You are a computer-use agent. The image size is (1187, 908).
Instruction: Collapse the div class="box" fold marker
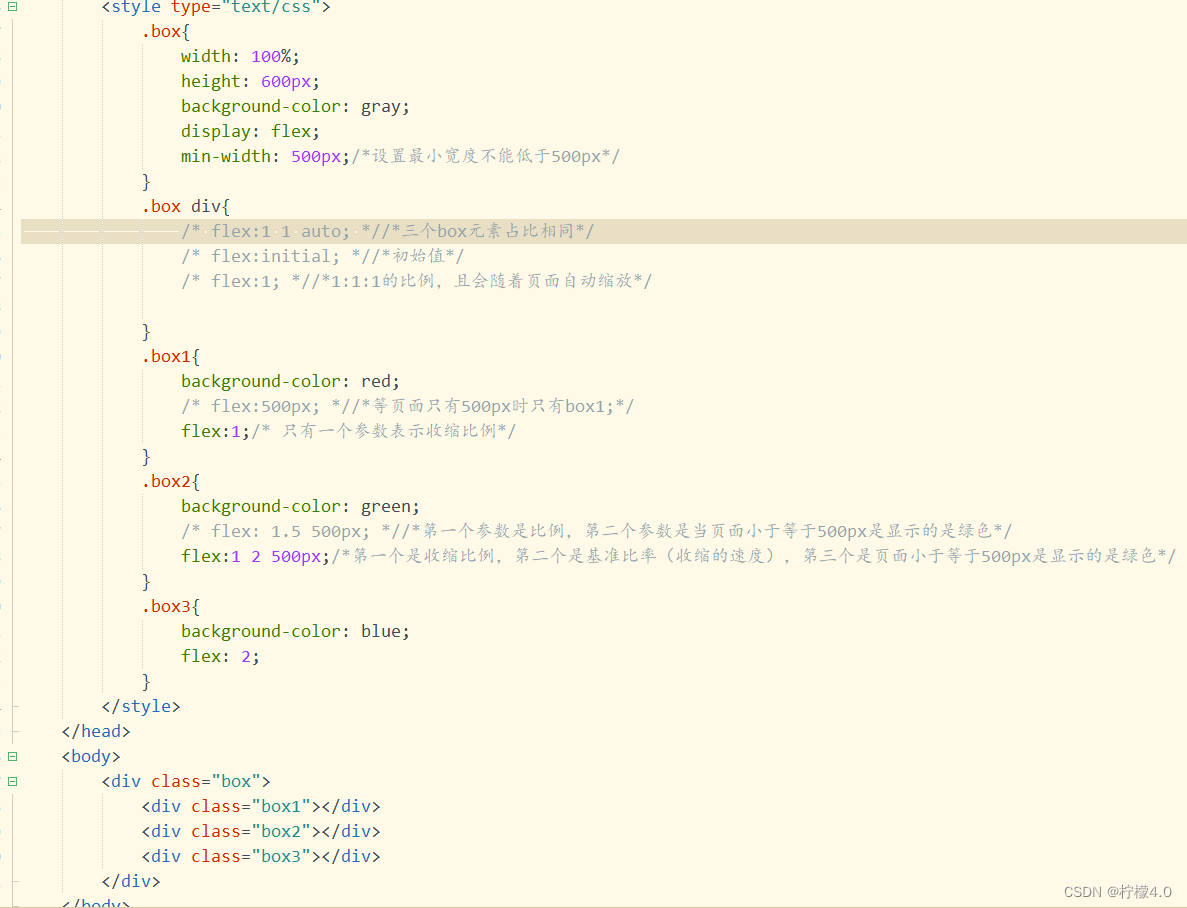click(x=12, y=781)
